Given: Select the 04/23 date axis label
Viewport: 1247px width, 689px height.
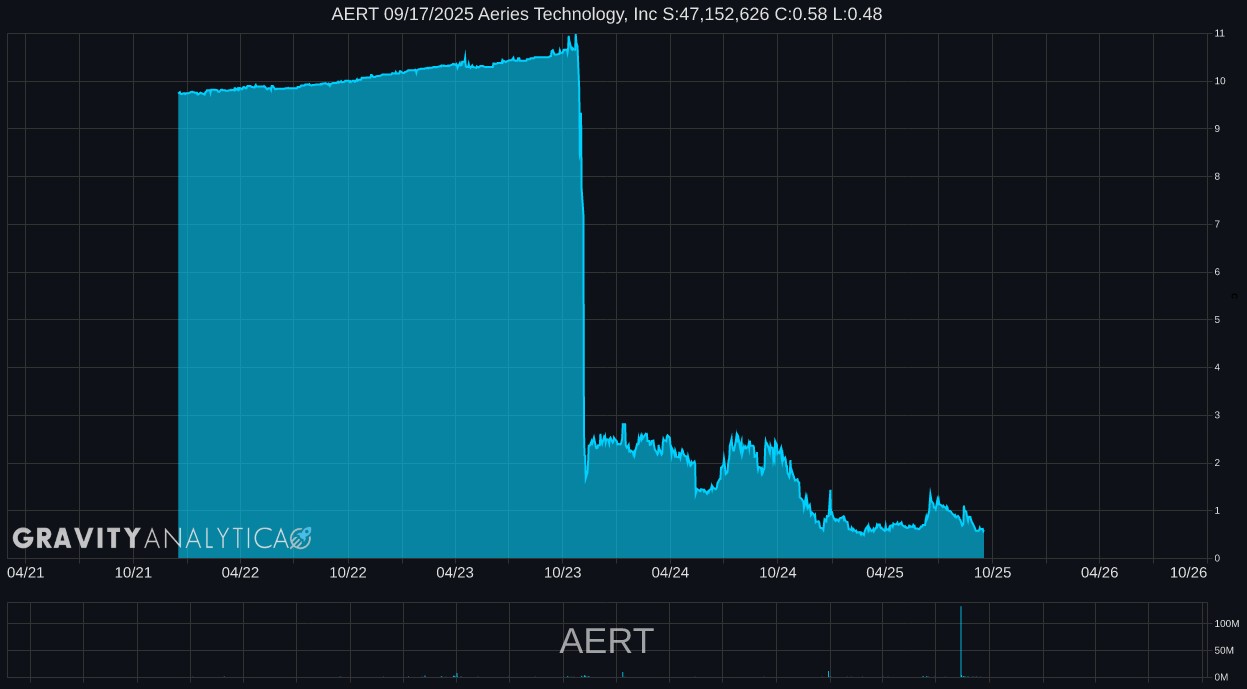Looking at the screenshot, I should [455, 572].
